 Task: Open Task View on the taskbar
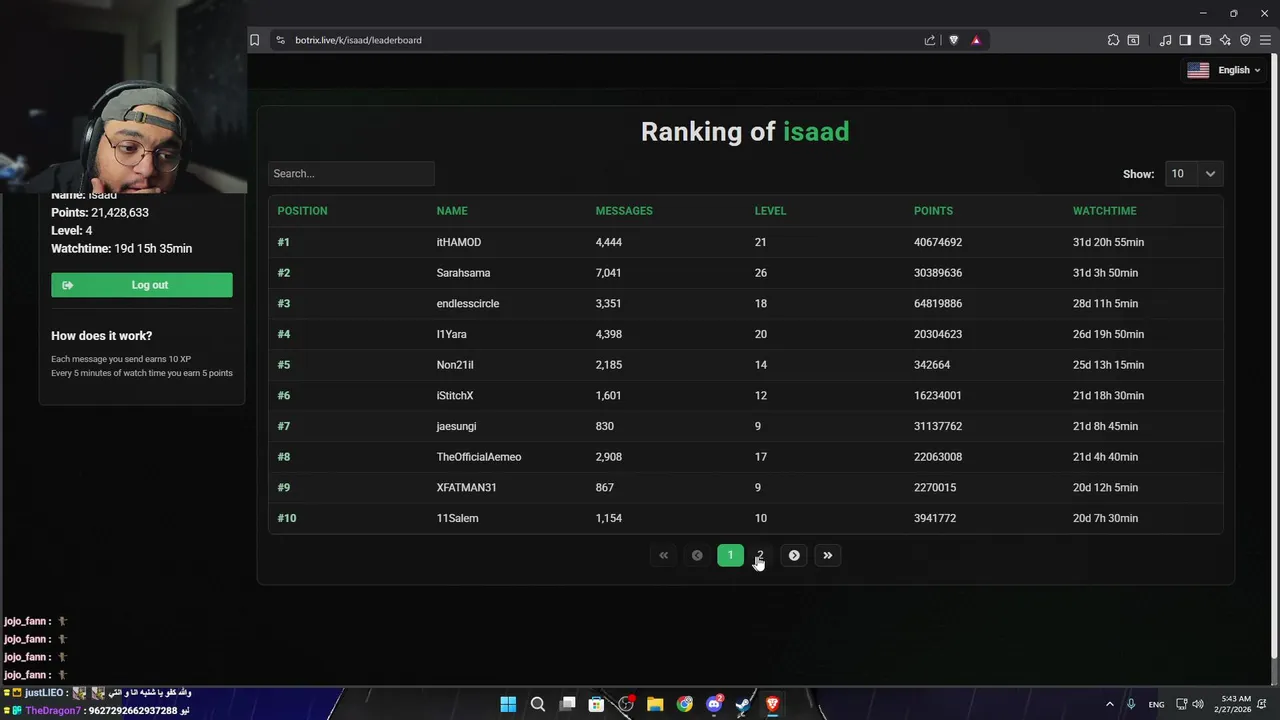(568, 704)
